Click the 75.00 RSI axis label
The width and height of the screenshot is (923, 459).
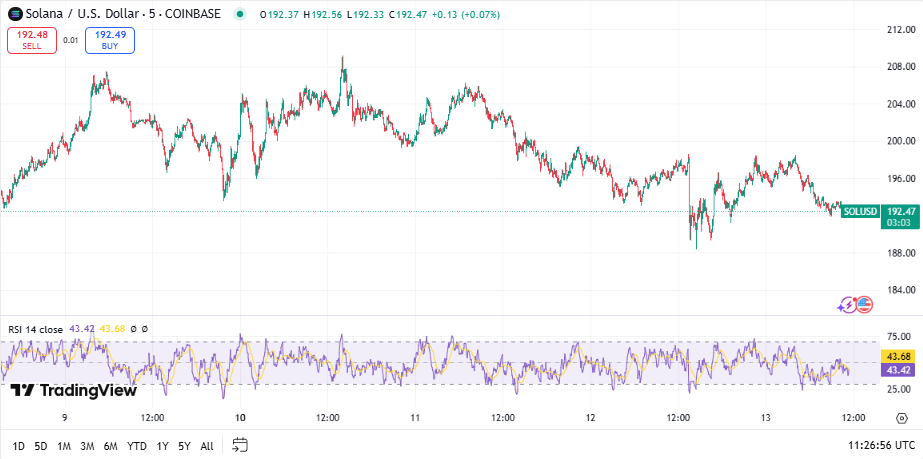pyautogui.click(x=899, y=337)
